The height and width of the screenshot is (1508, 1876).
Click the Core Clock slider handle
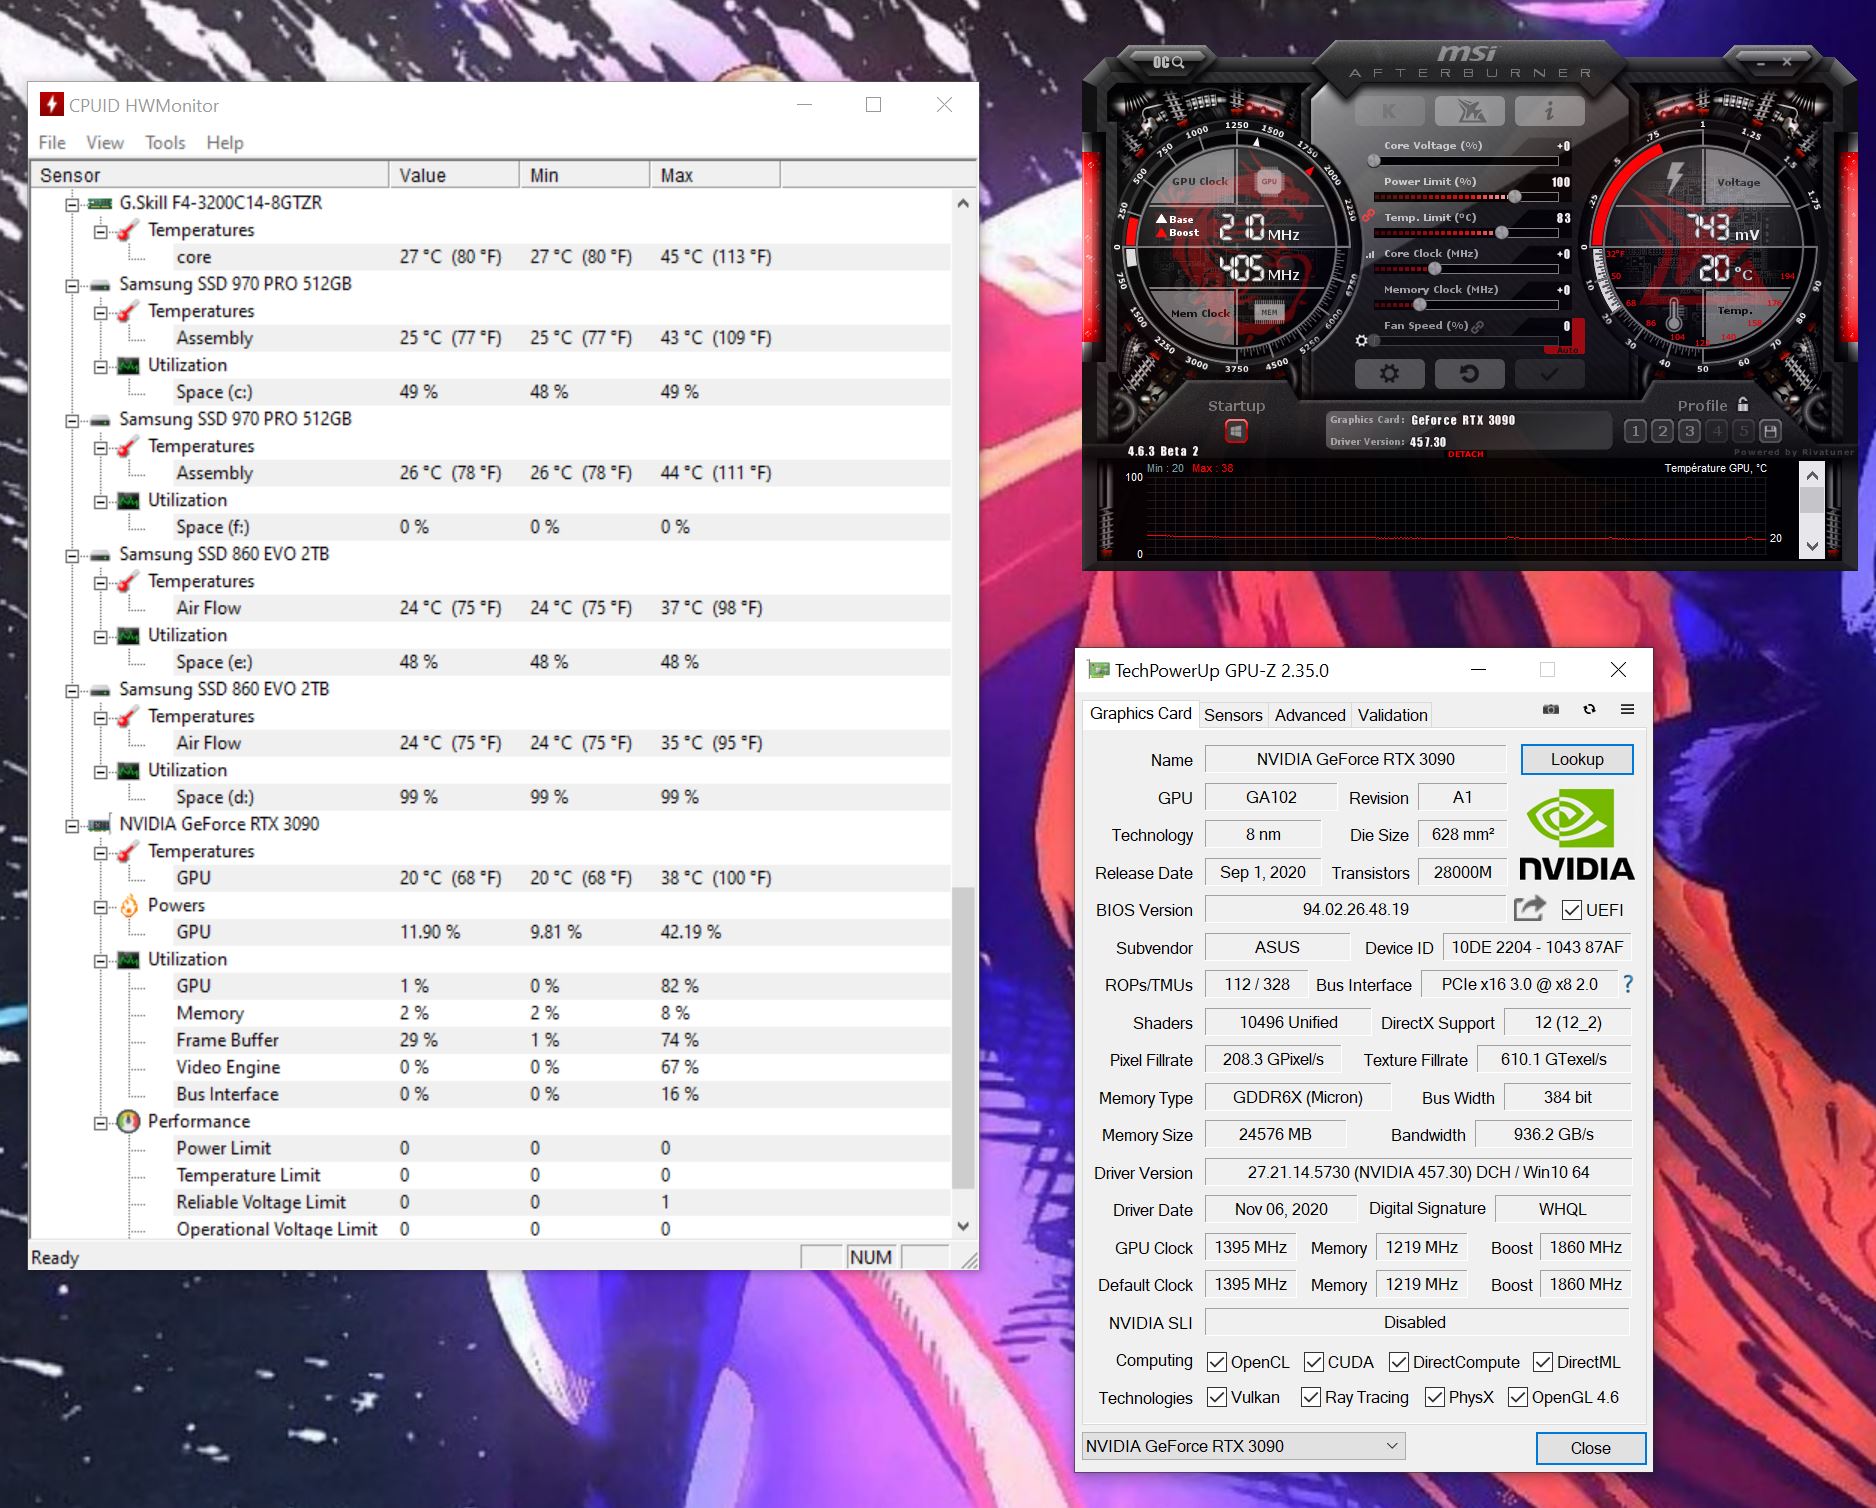[1434, 268]
